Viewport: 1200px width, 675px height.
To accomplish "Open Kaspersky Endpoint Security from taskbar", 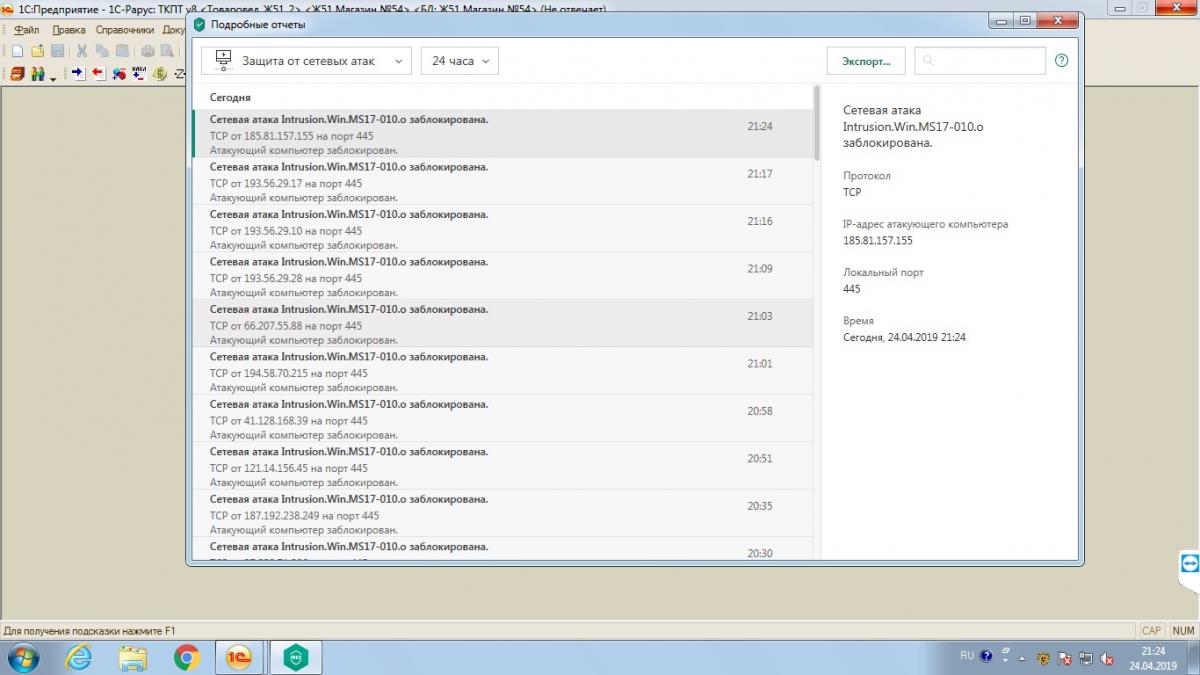I will tap(295, 657).
